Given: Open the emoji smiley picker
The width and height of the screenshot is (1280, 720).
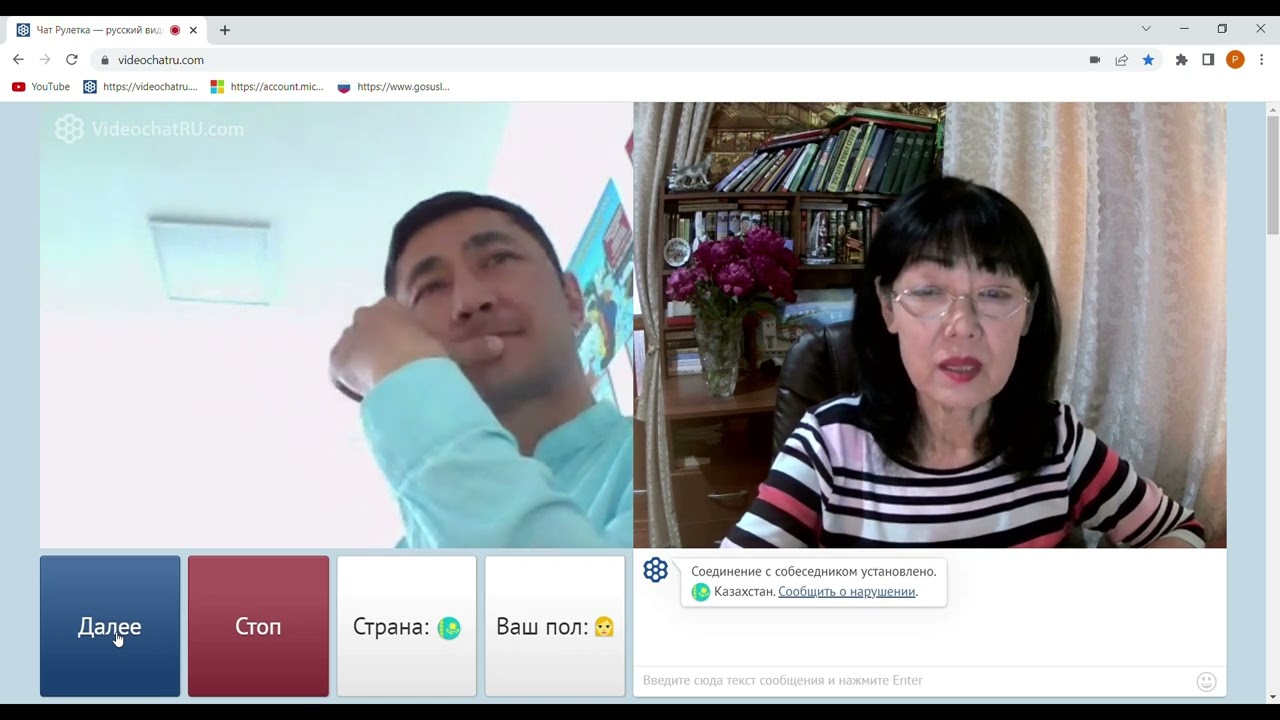Looking at the screenshot, I should click(x=1207, y=682).
